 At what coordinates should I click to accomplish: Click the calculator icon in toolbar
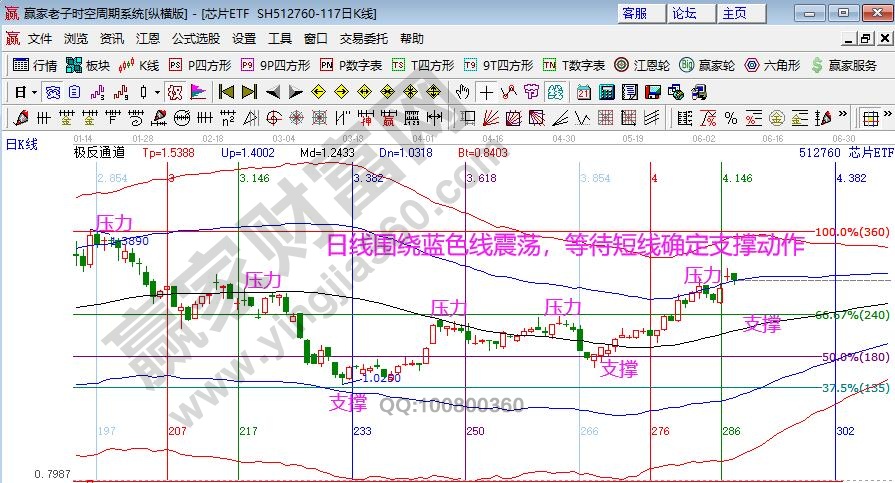point(605,92)
